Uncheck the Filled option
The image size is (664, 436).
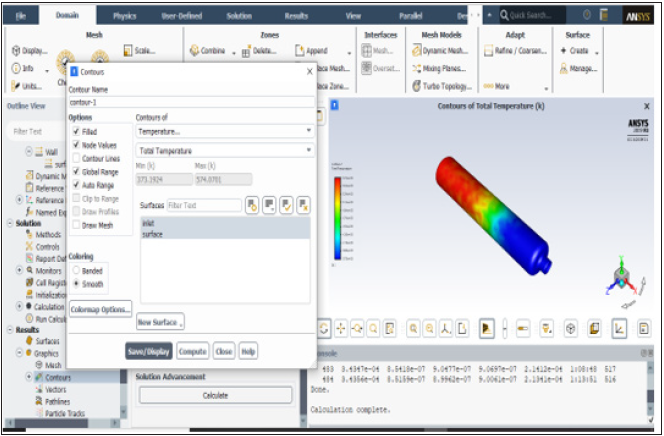[77, 131]
